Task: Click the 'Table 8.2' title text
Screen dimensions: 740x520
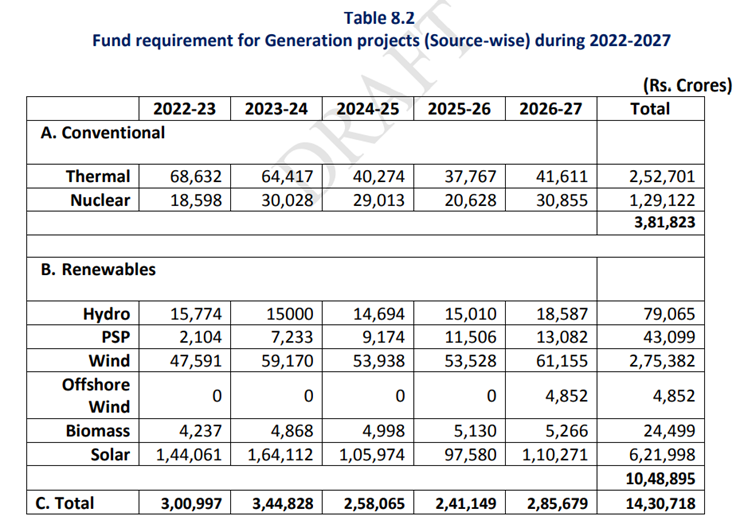Action: [x=379, y=18]
